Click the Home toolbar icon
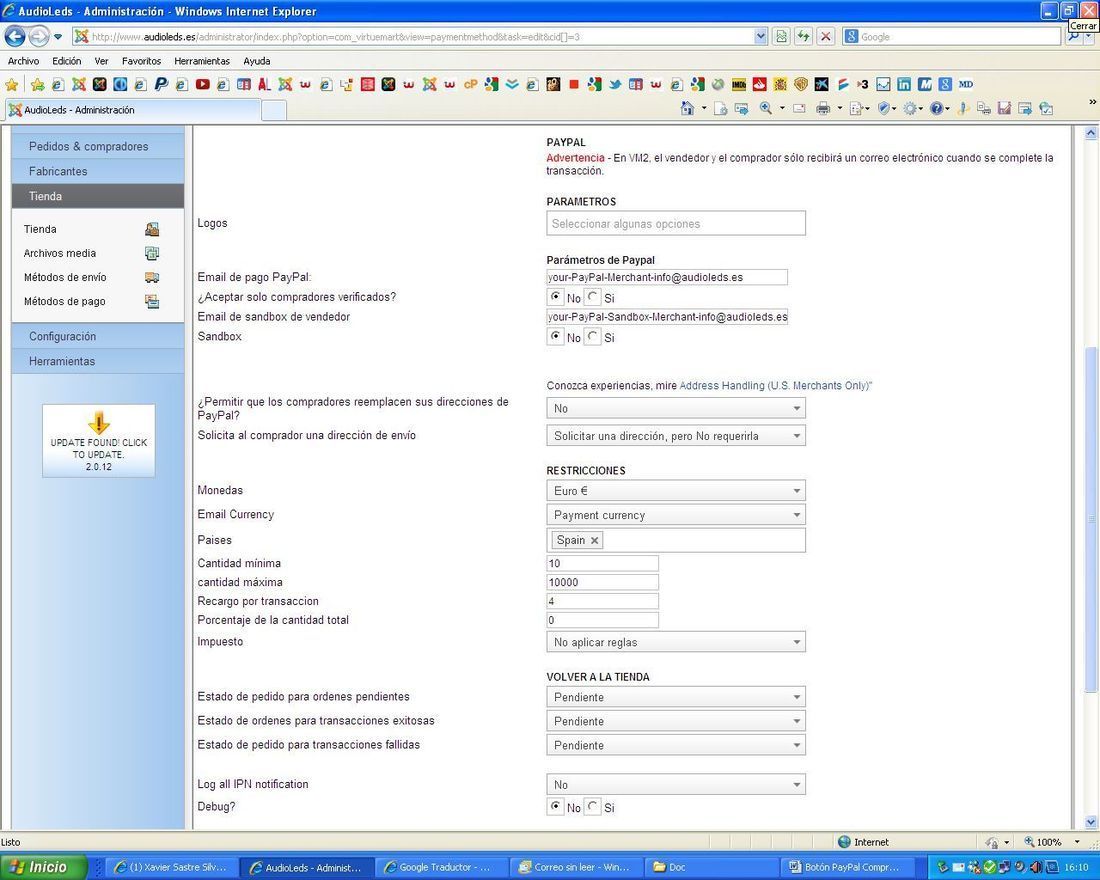Screen dimensions: 1100x880 688,108
